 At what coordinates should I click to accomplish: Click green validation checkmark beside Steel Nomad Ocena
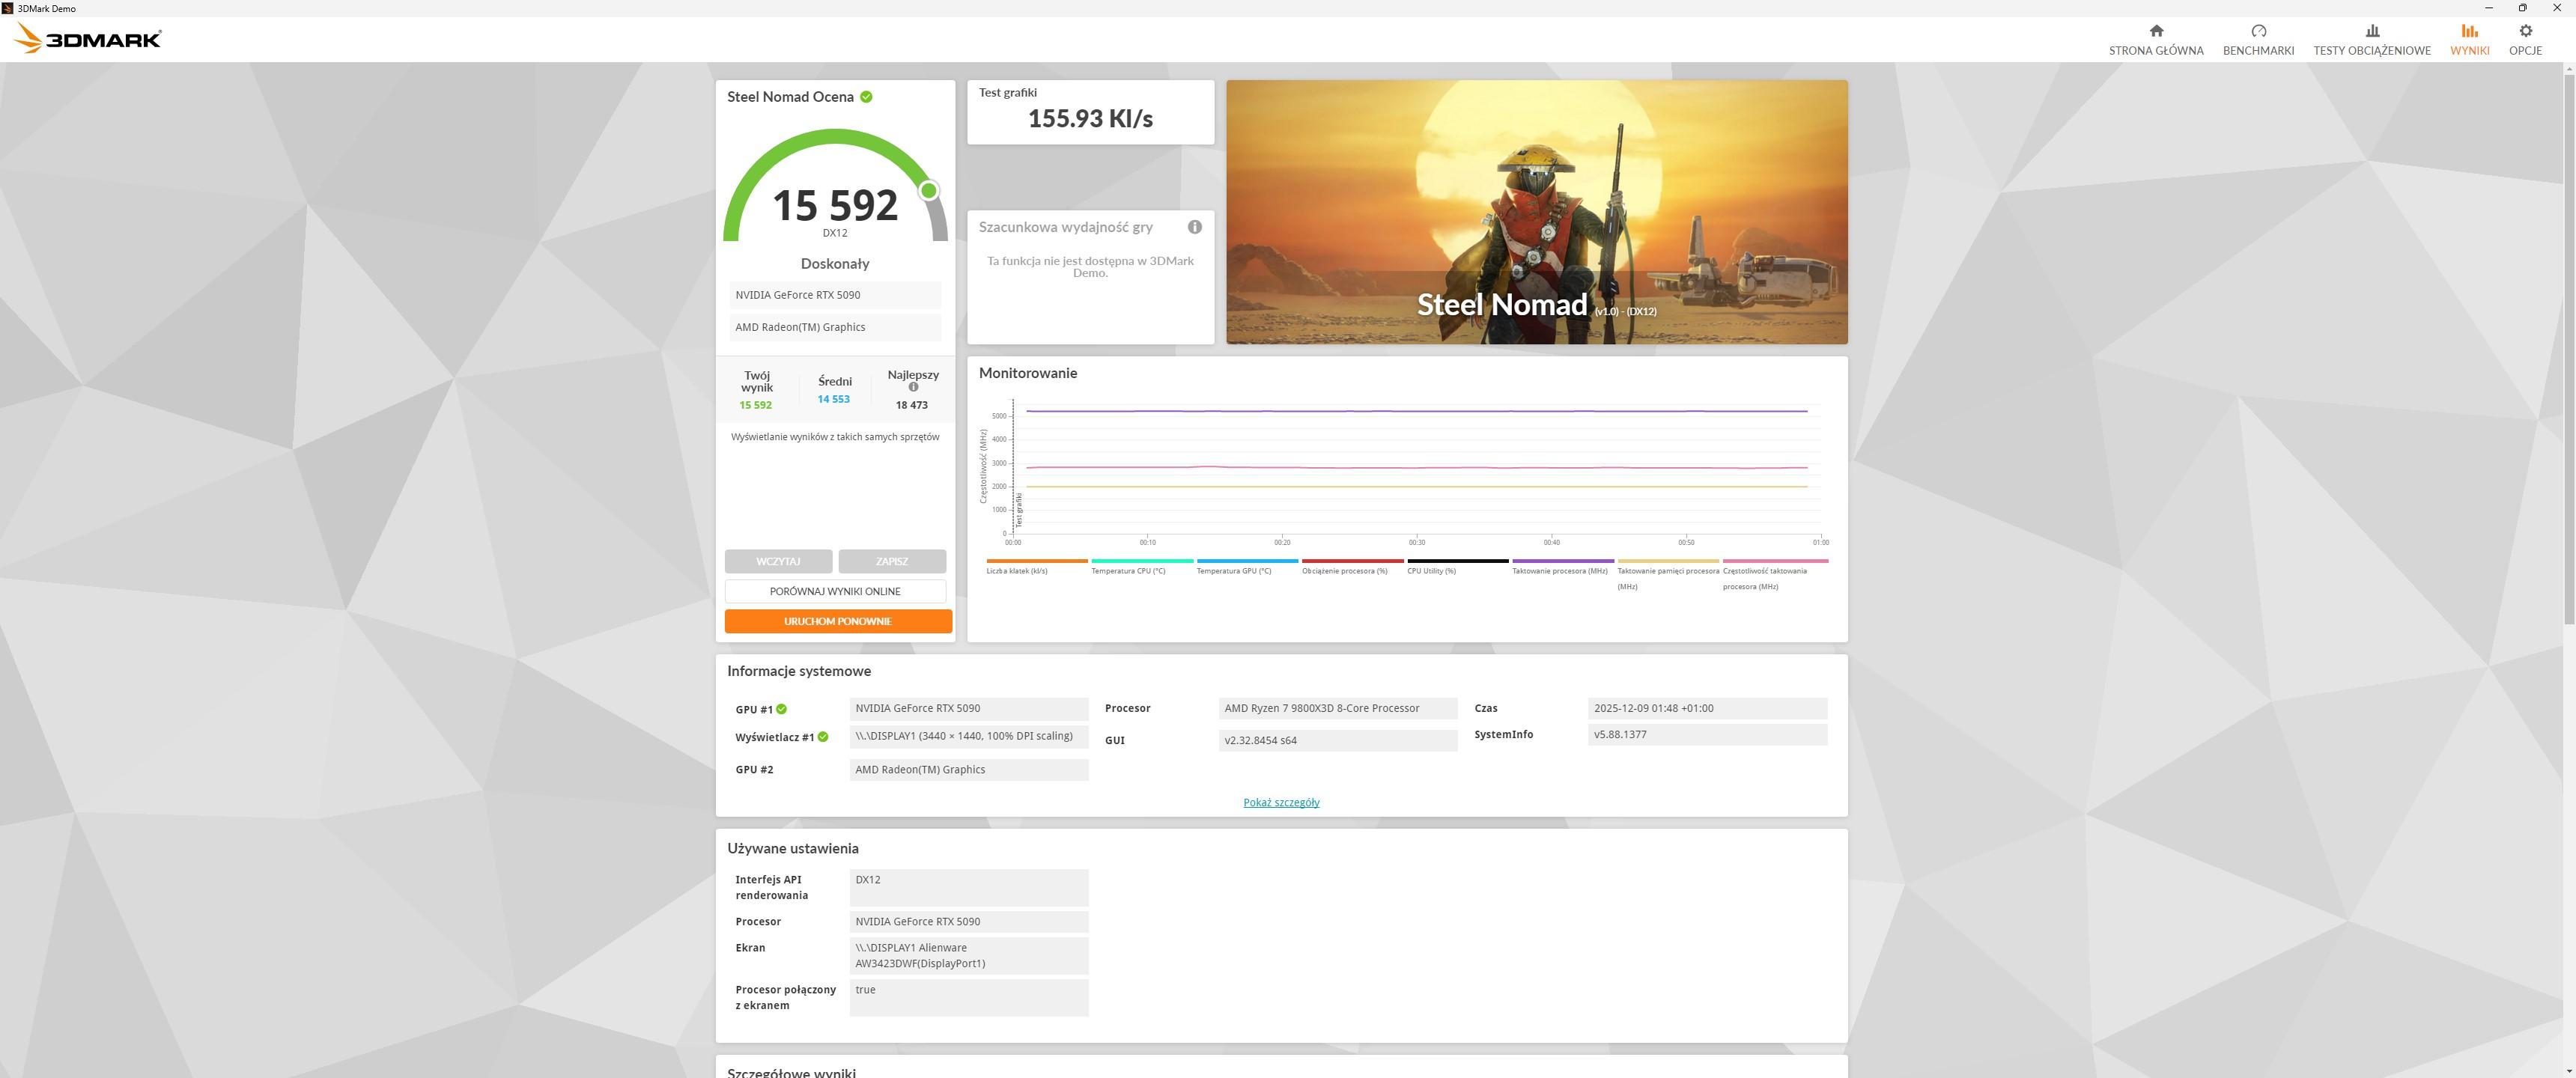pyautogui.click(x=866, y=97)
